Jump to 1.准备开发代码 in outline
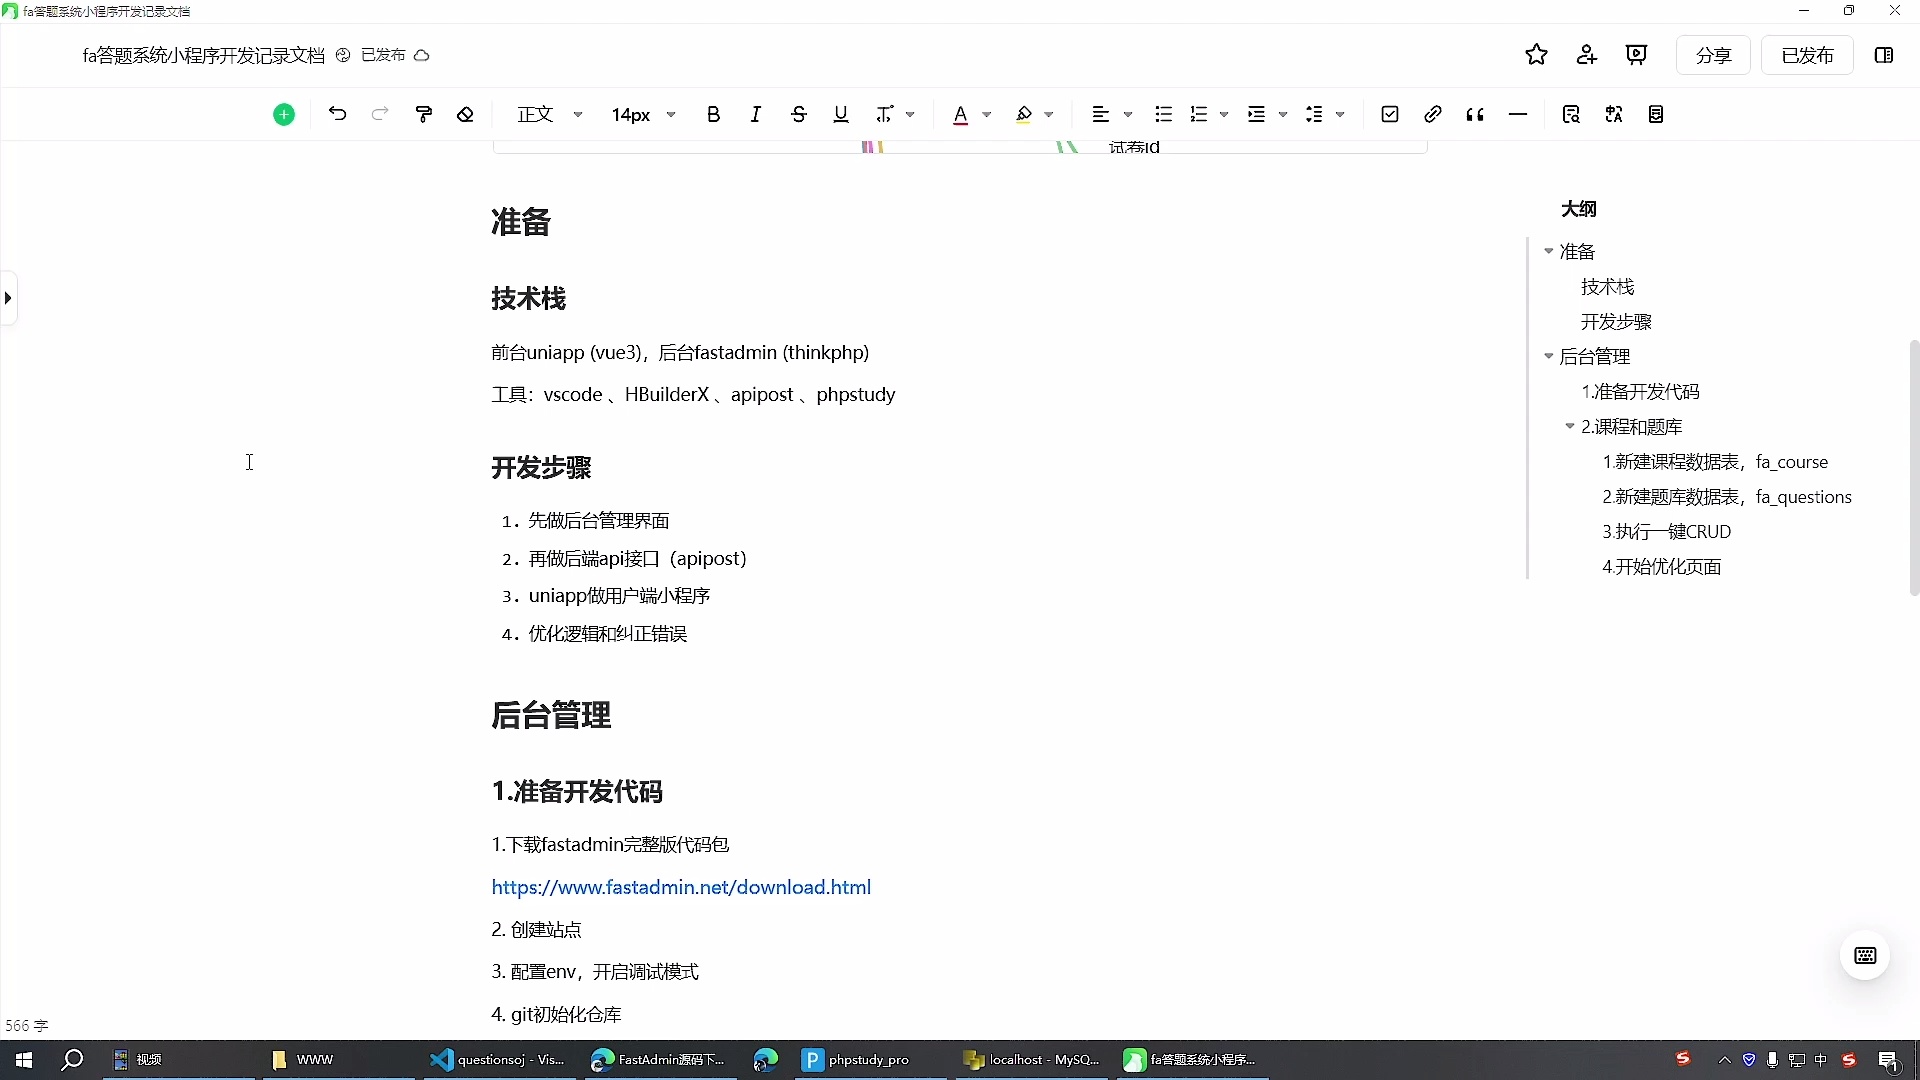Viewport: 1920px width, 1080px height. 1640,392
